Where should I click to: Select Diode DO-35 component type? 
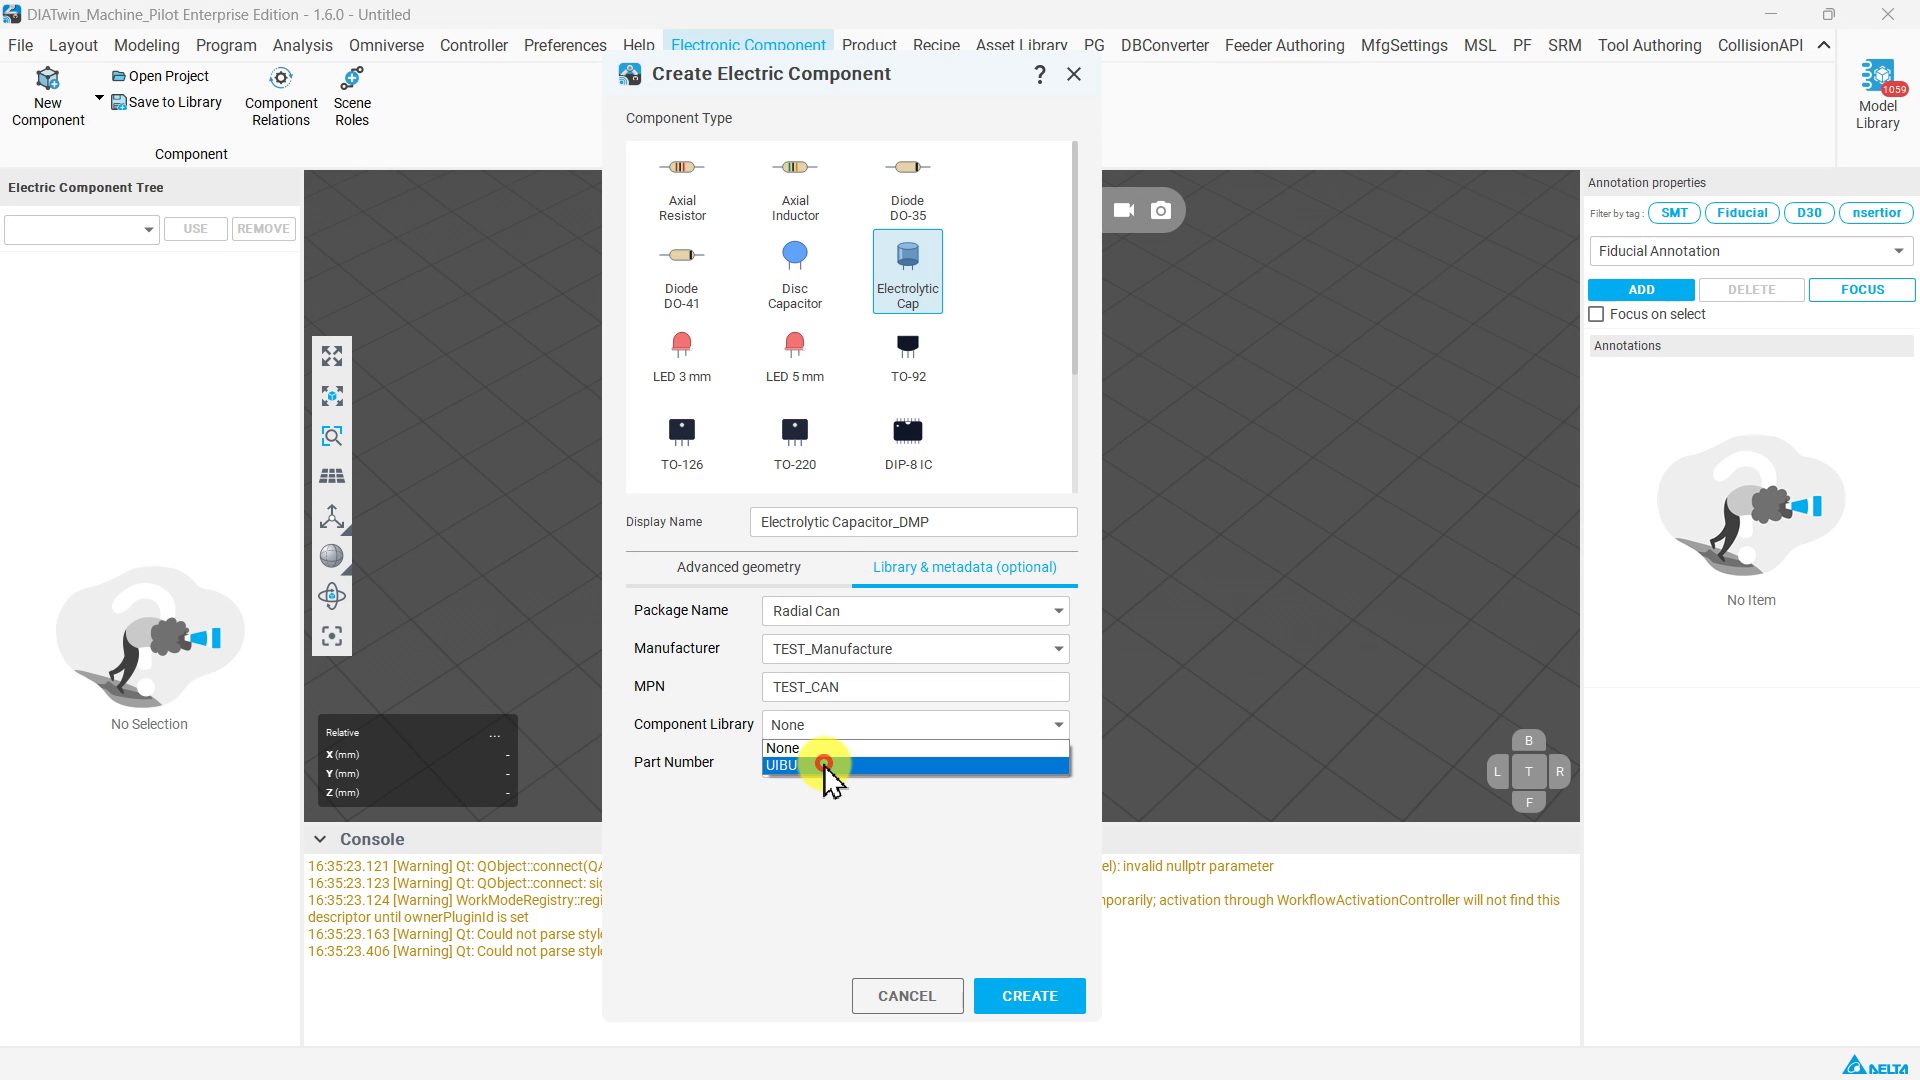908,187
